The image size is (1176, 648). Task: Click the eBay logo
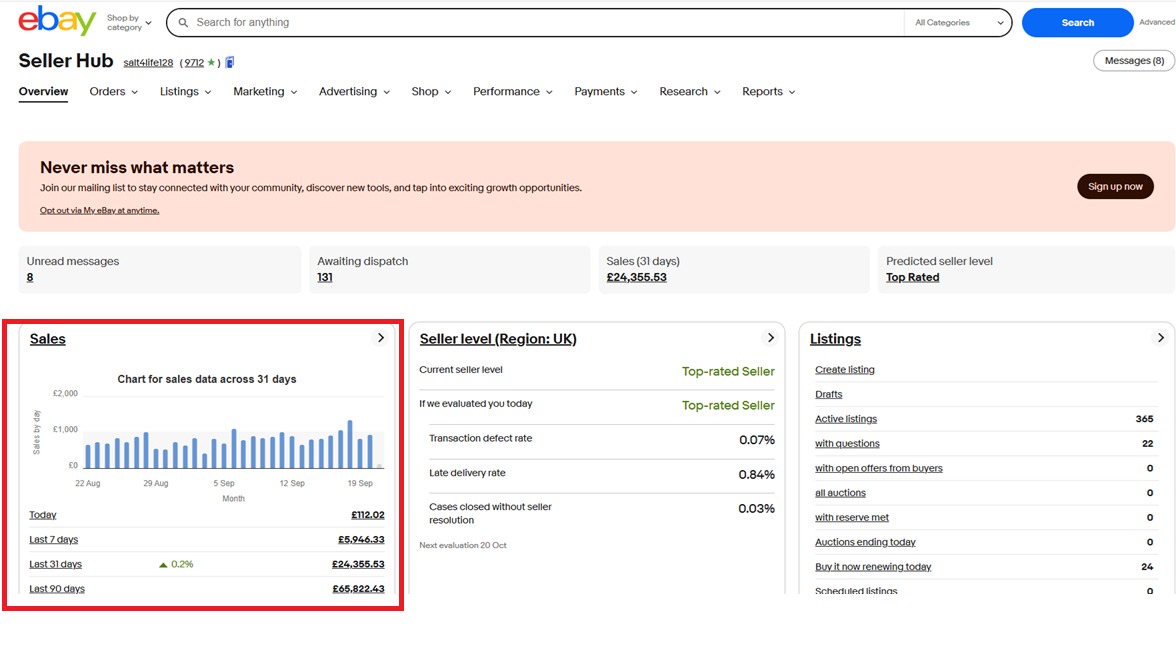(57, 21)
